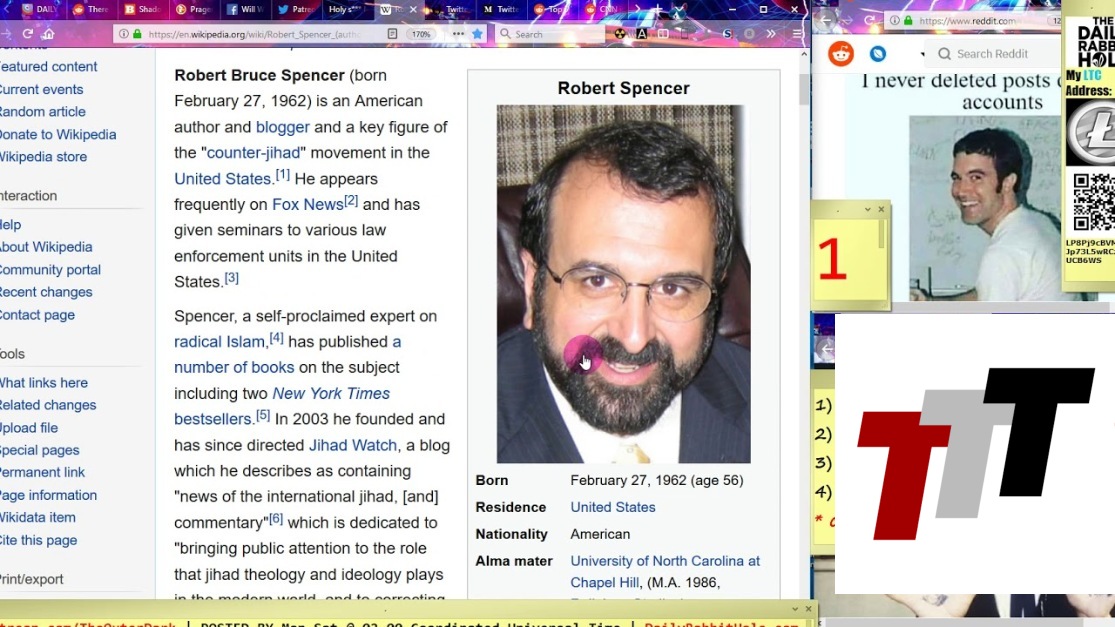The height and width of the screenshot is (627, 1115).
Task: Open the Fox News link
Action: 307,204
